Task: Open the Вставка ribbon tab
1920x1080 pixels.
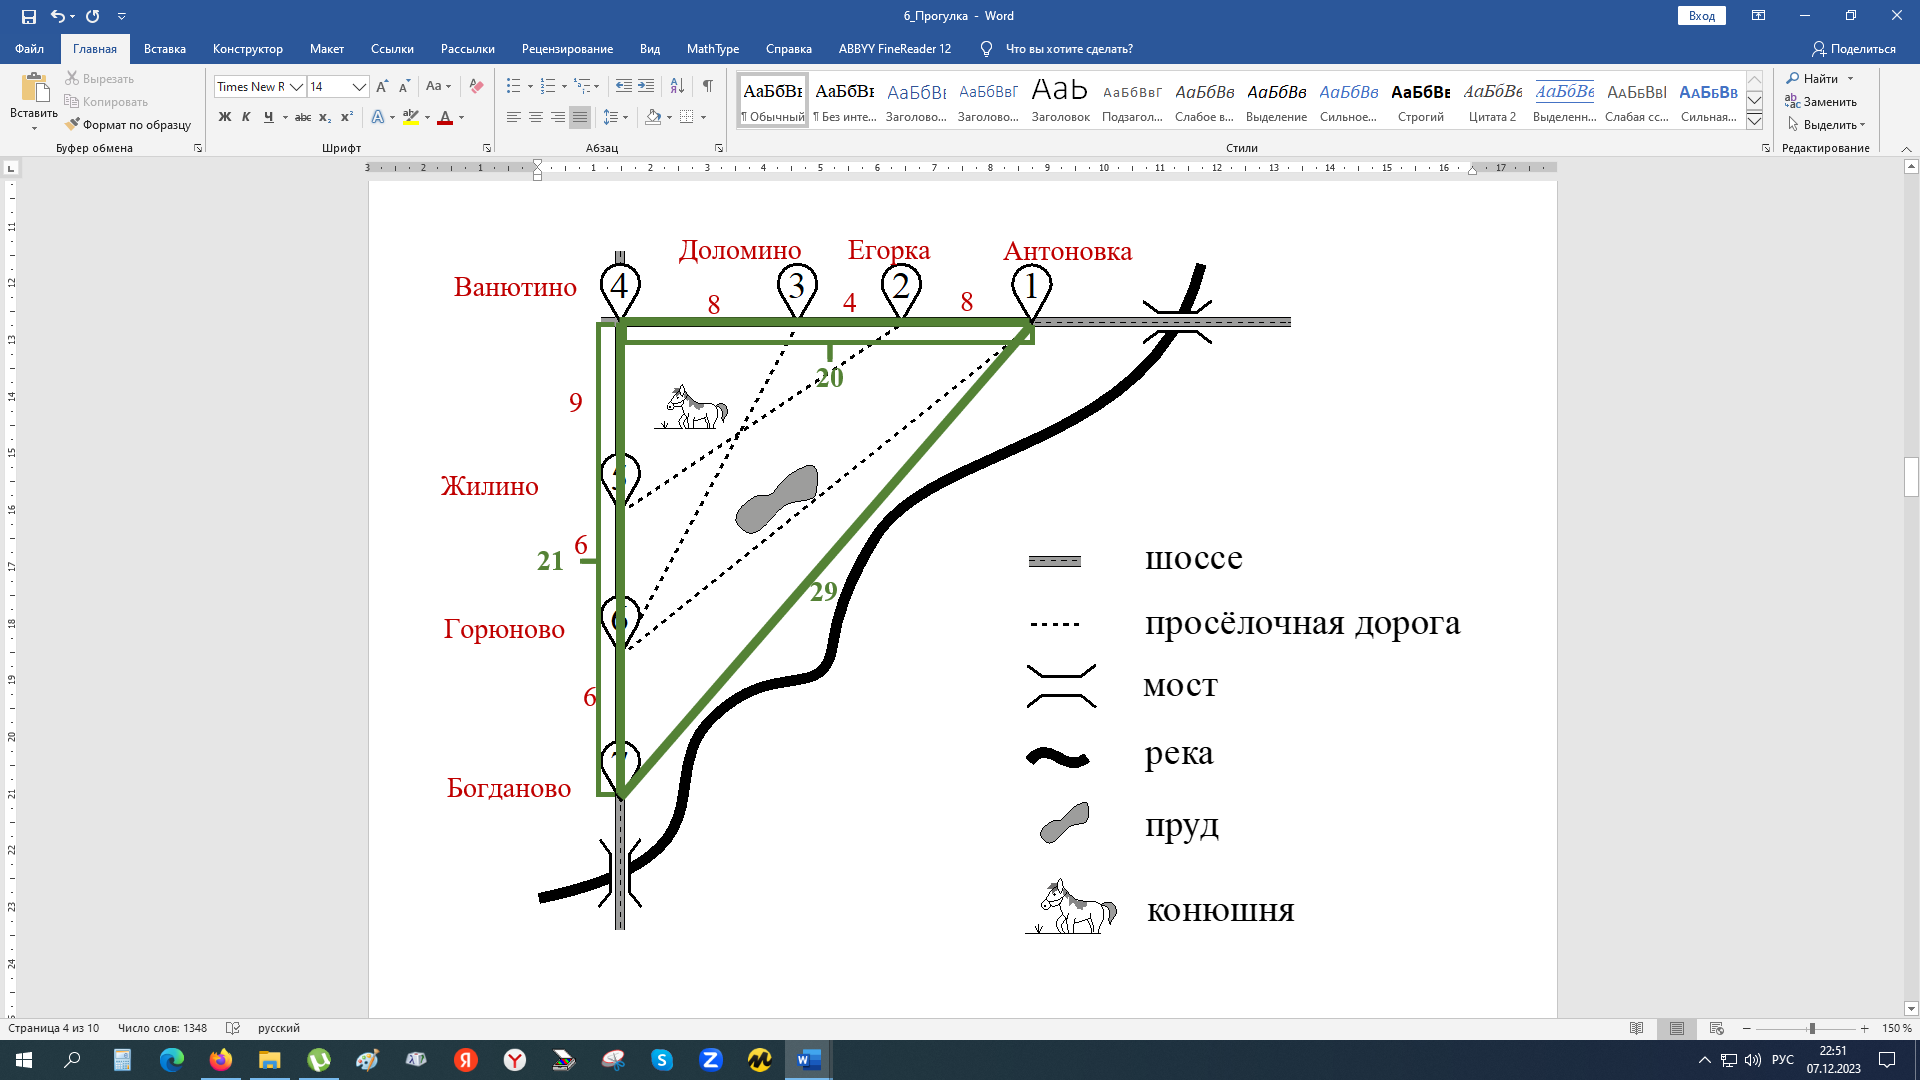Action: click(x=164, y=49)
